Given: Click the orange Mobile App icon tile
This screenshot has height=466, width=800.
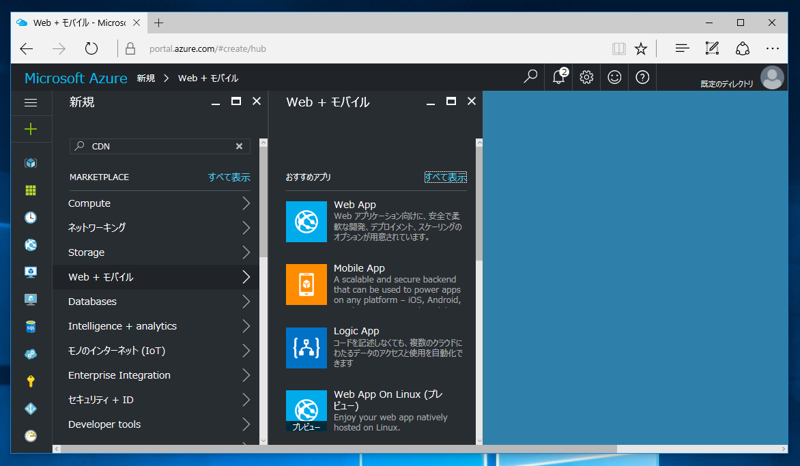Looking at the screenshot, I should click(x=306, y=284).
